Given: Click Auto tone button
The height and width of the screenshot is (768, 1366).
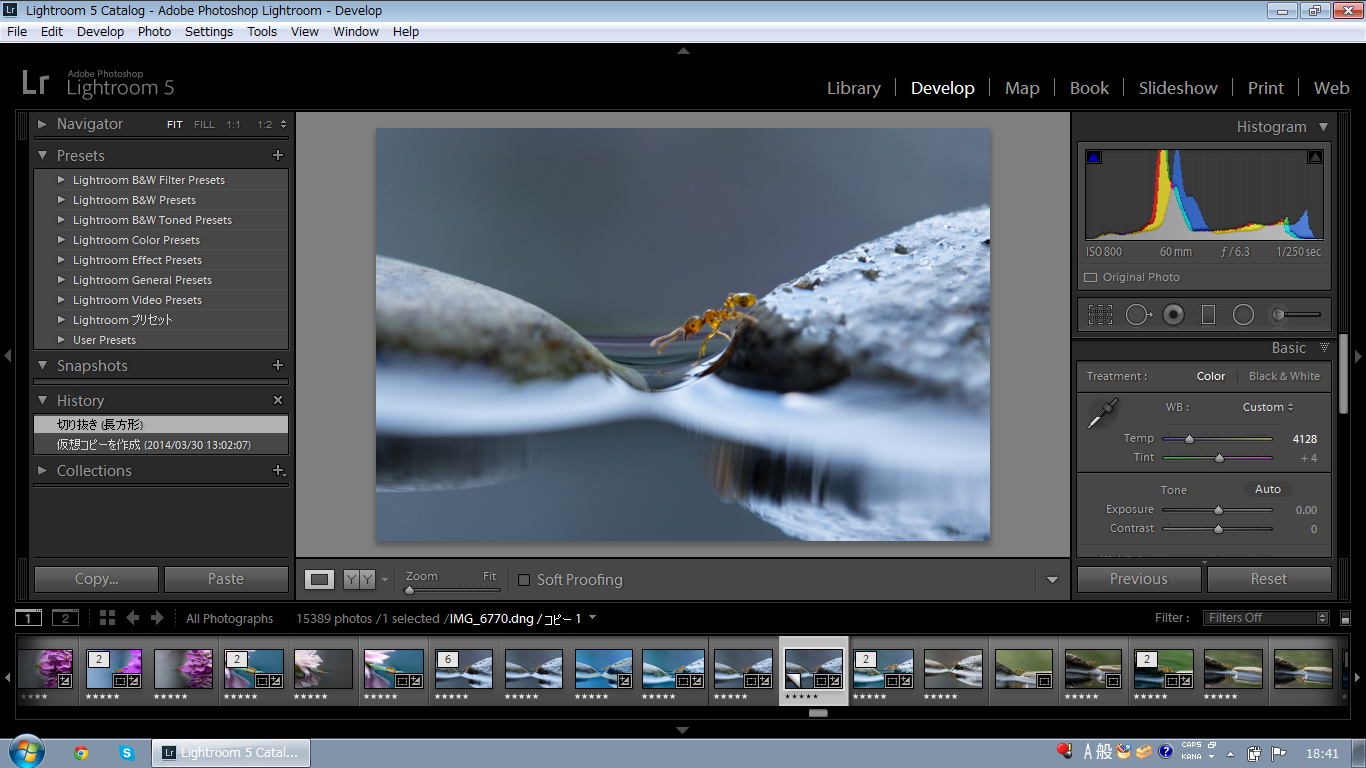Looking at the screenshot, I should 1268,489.
